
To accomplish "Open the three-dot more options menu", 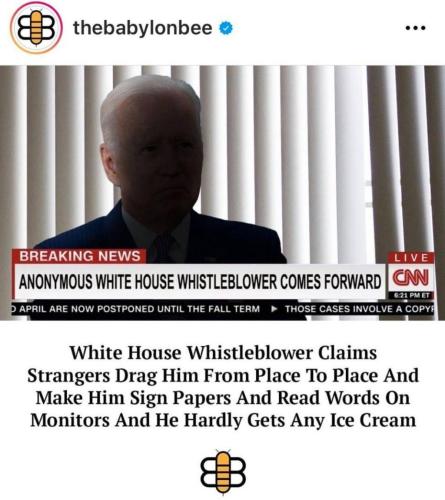I will point(415,28).
